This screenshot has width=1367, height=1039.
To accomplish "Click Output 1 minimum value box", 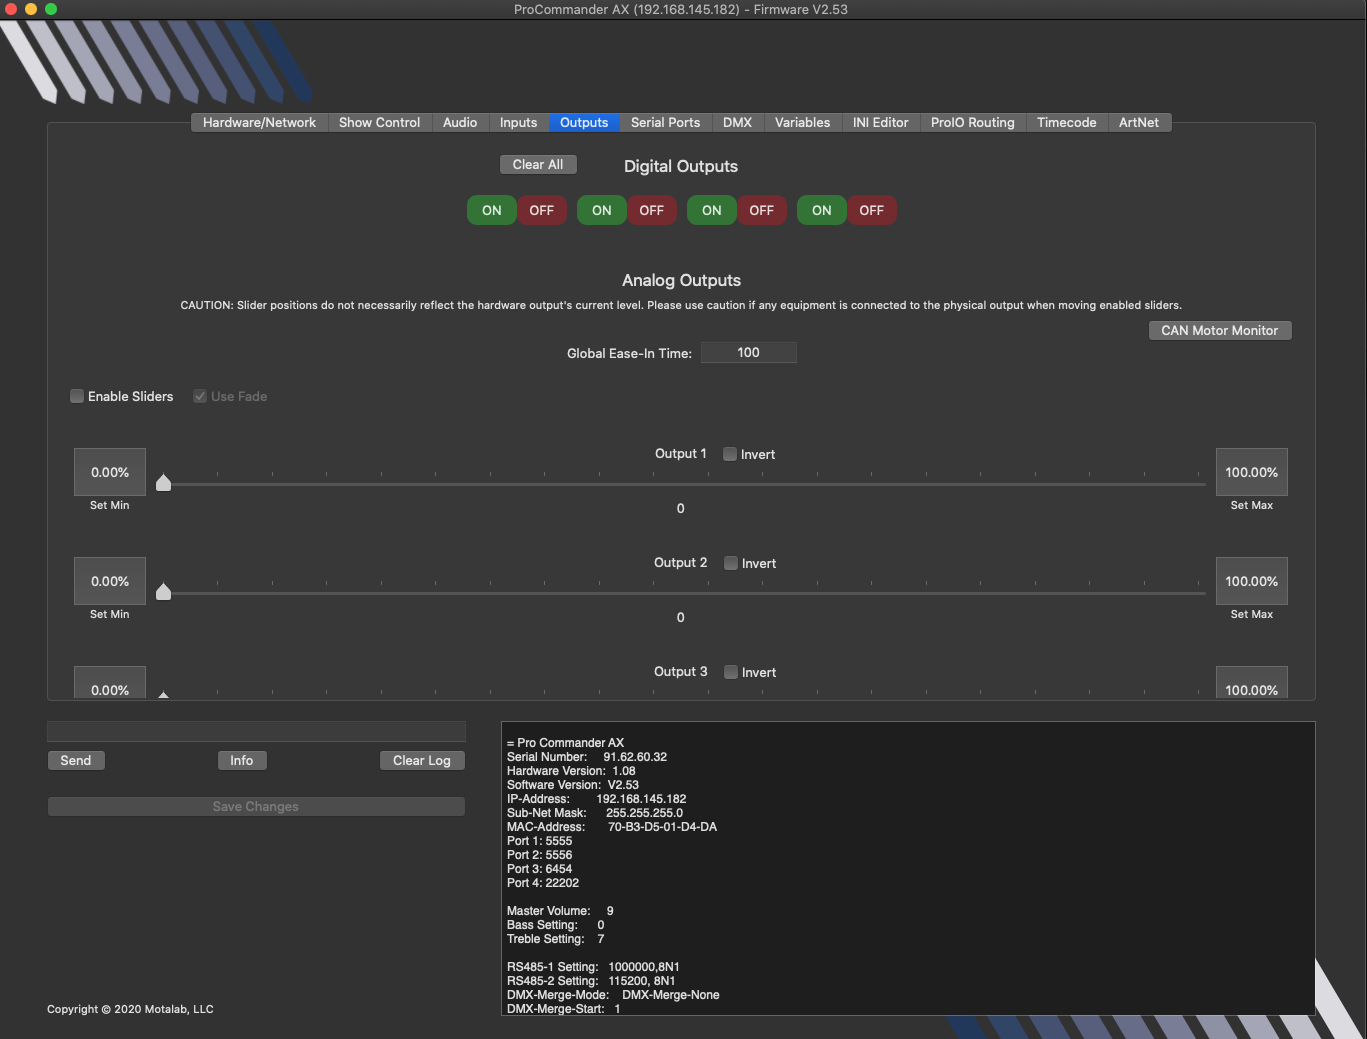I will click(x=110, y=472).
